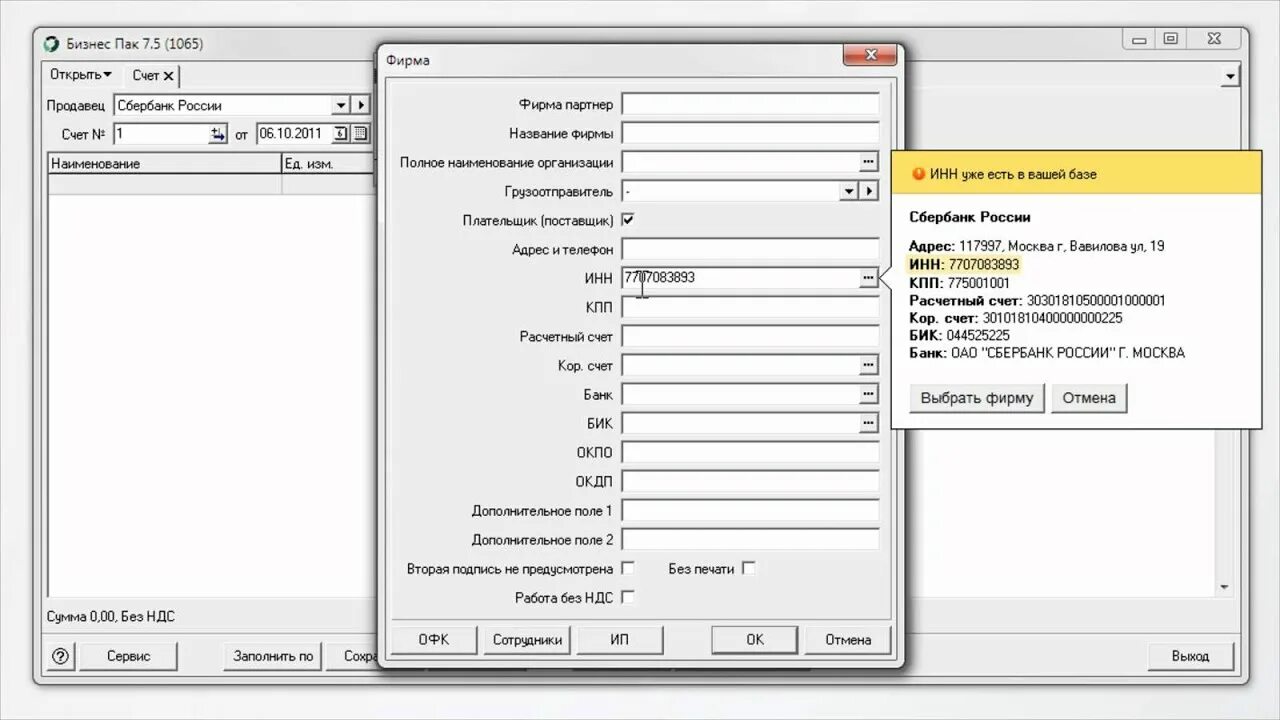Click the help question mark icon

click(x=60, y=656)
